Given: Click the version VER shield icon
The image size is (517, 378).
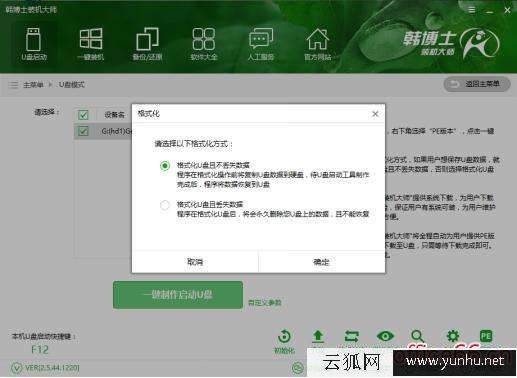Looking at the screenshot, I should coord(16,368).
